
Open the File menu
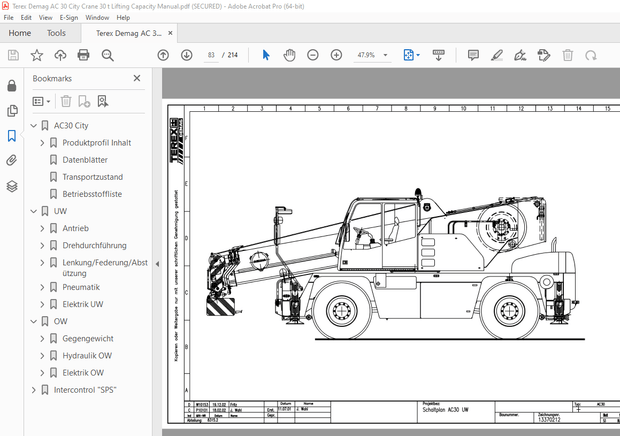pos(8,17)
